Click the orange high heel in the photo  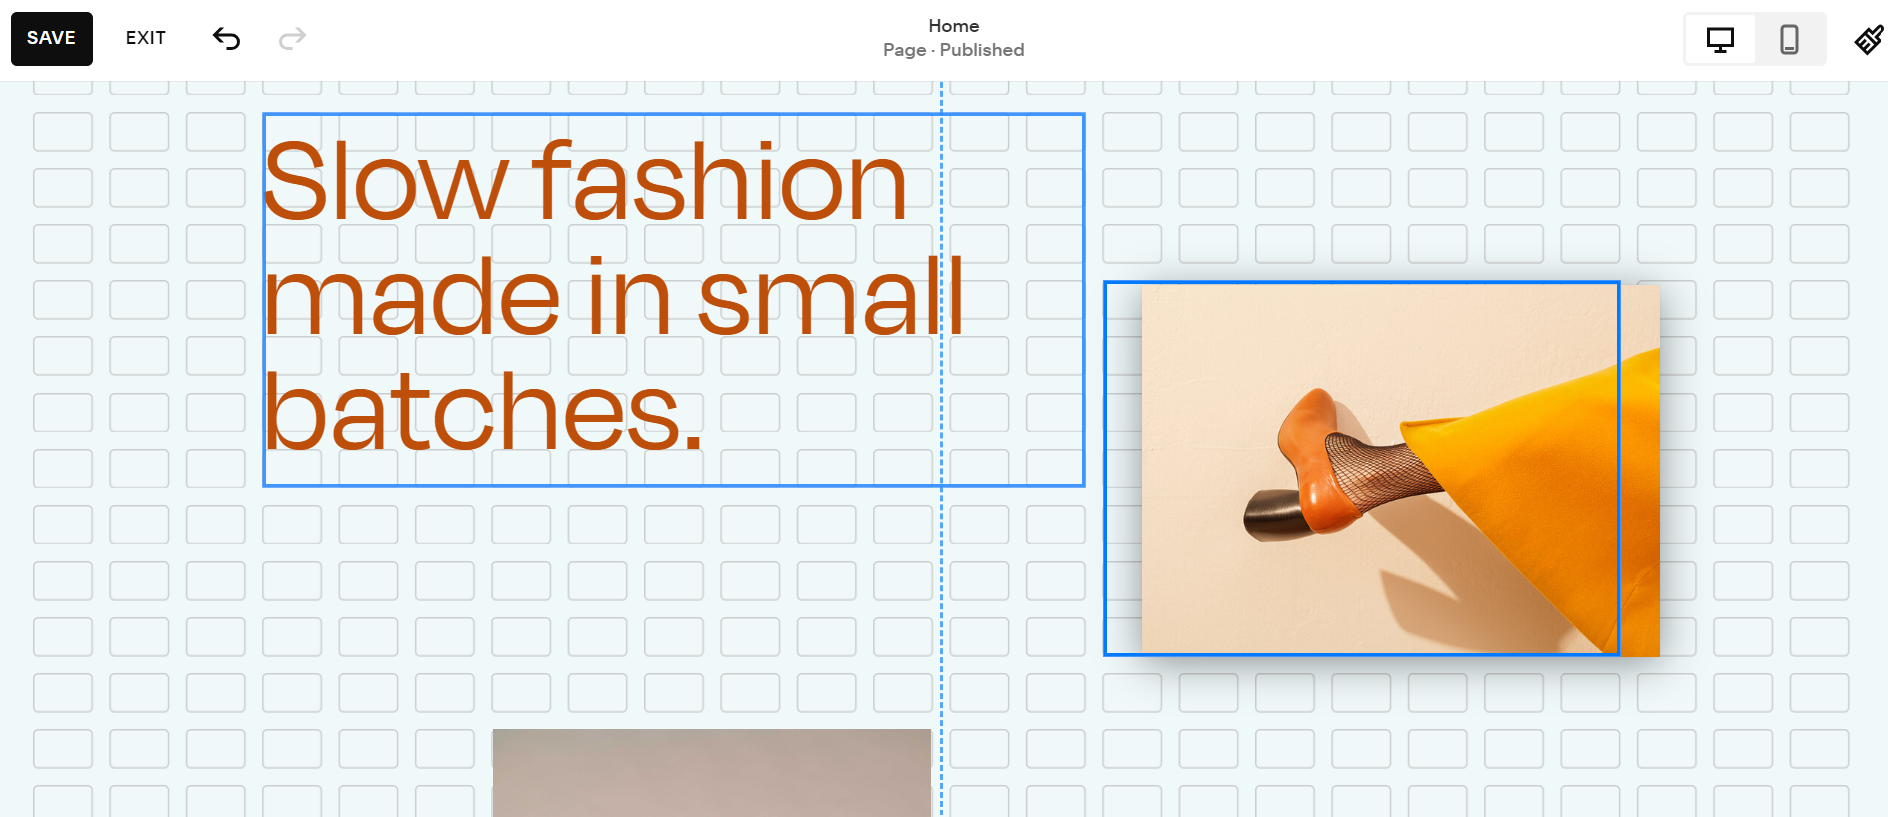coord(1310,460)
